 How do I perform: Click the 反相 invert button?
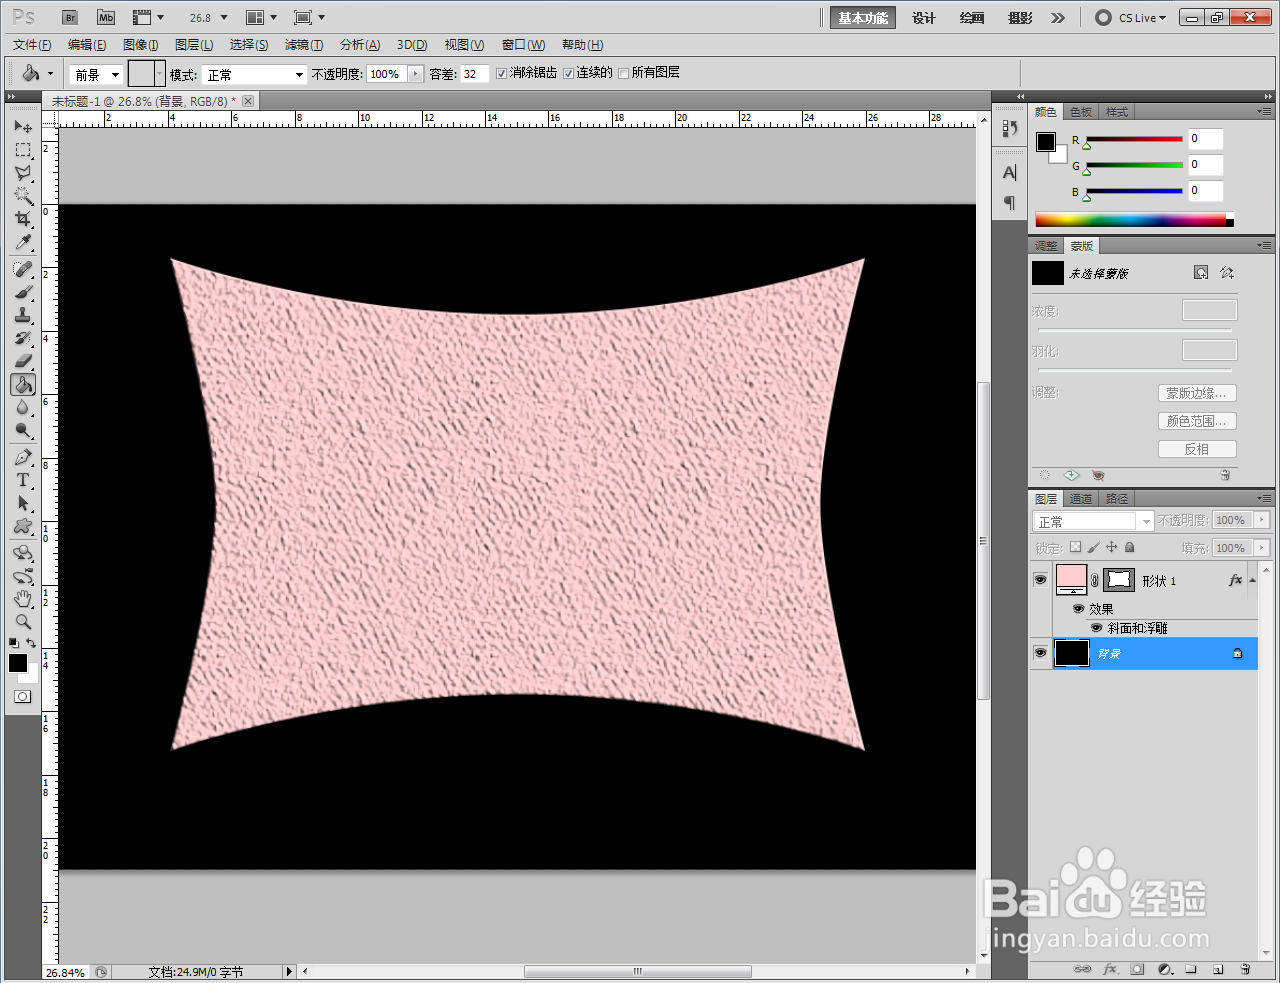pos(1197,449)
